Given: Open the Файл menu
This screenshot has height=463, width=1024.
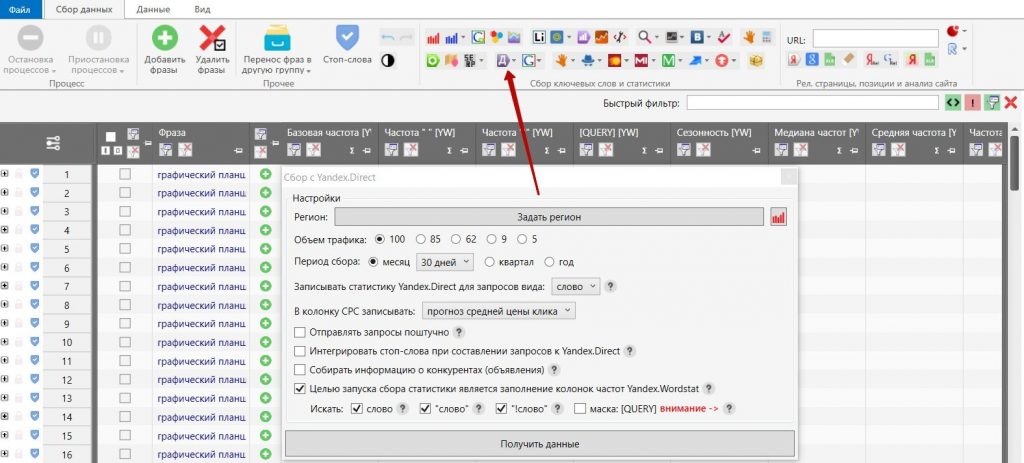Looking at the screenshot, I should pos(20,8).
